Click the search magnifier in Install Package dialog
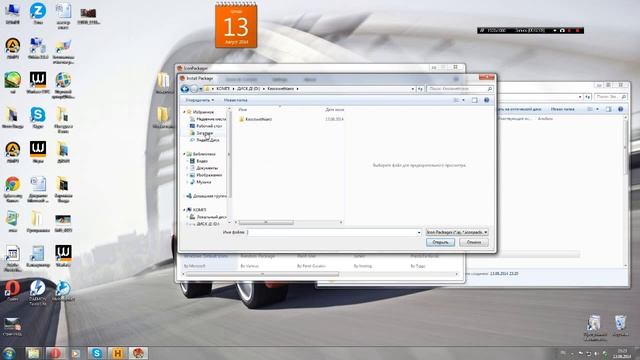Viewport: 640px width, 360px height. coord(489,89)
